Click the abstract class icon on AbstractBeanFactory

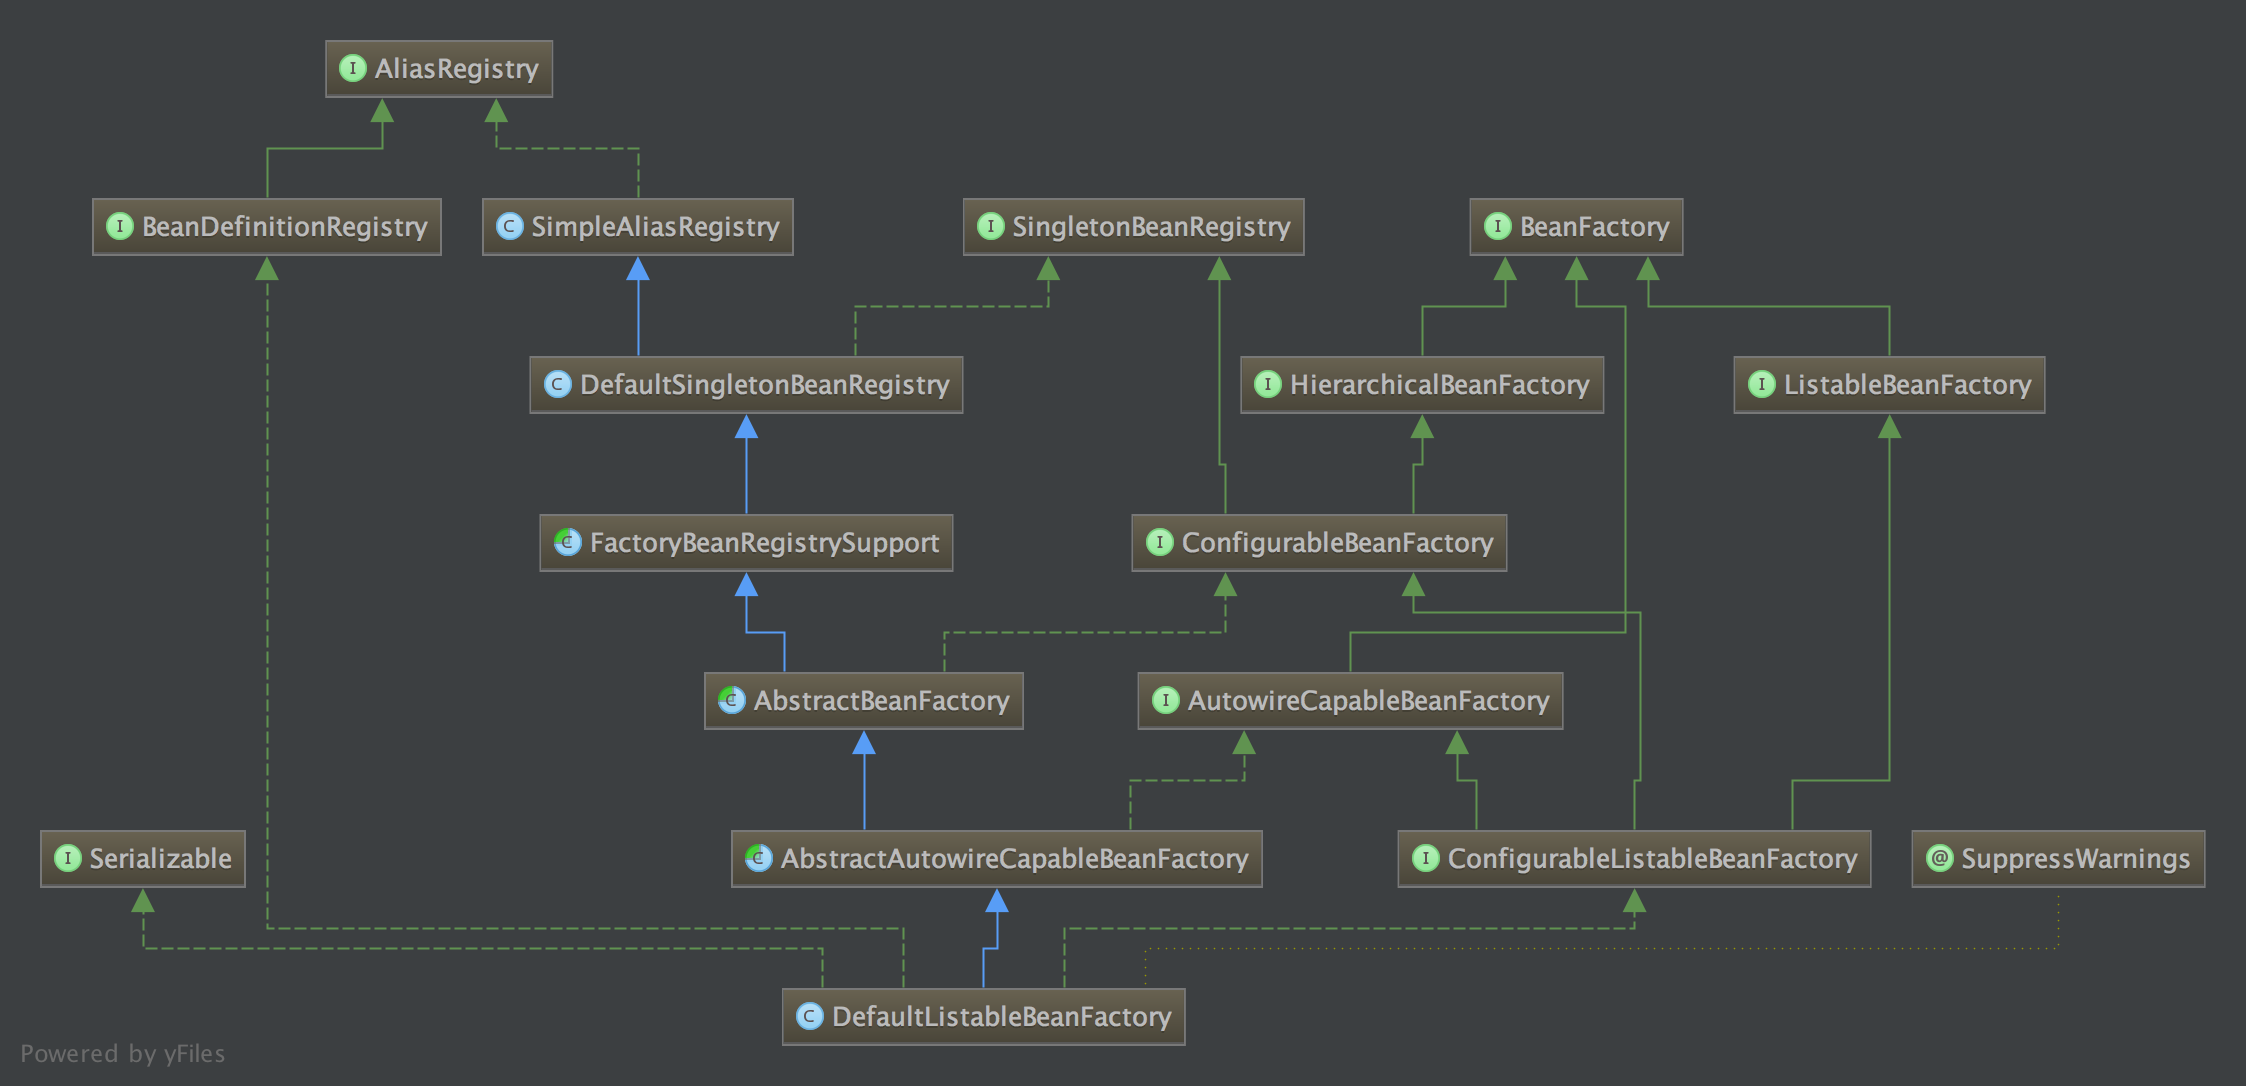pyautogui.click(x=731, y=701)
